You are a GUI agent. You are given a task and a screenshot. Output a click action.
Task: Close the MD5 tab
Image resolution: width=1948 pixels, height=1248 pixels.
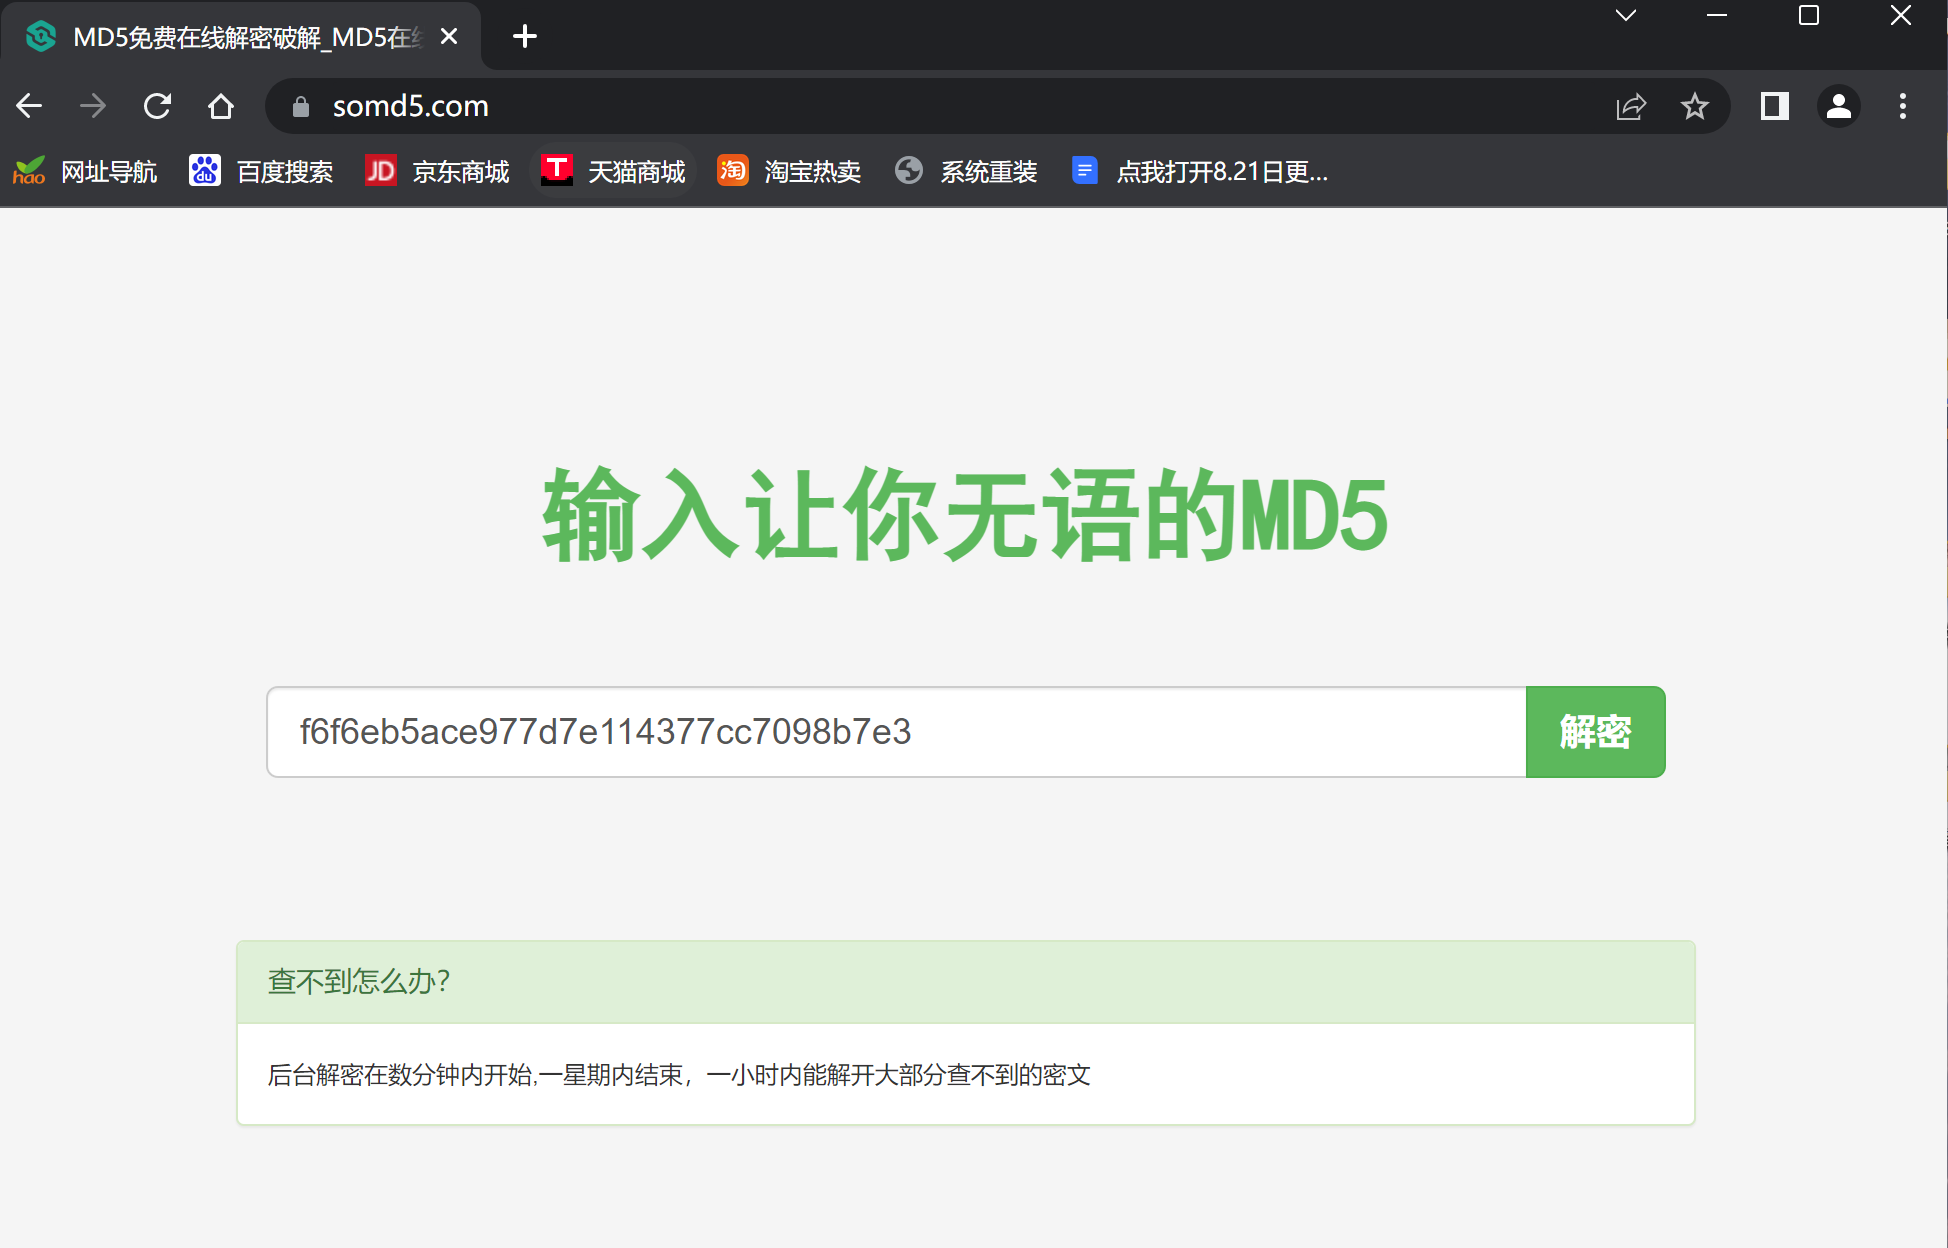point(449,37)
